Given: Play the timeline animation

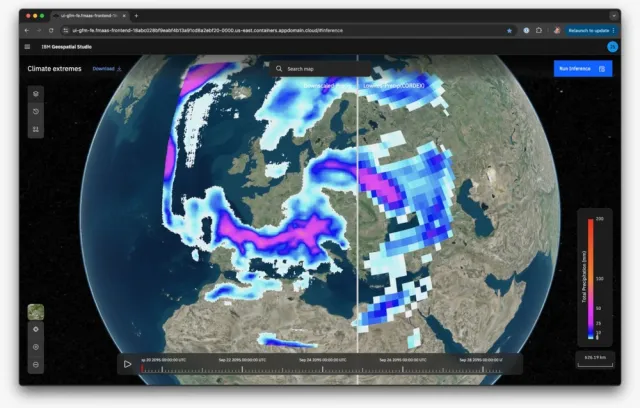Looking at the screenshot, I should pyautogui.click(x=127, y=364).
